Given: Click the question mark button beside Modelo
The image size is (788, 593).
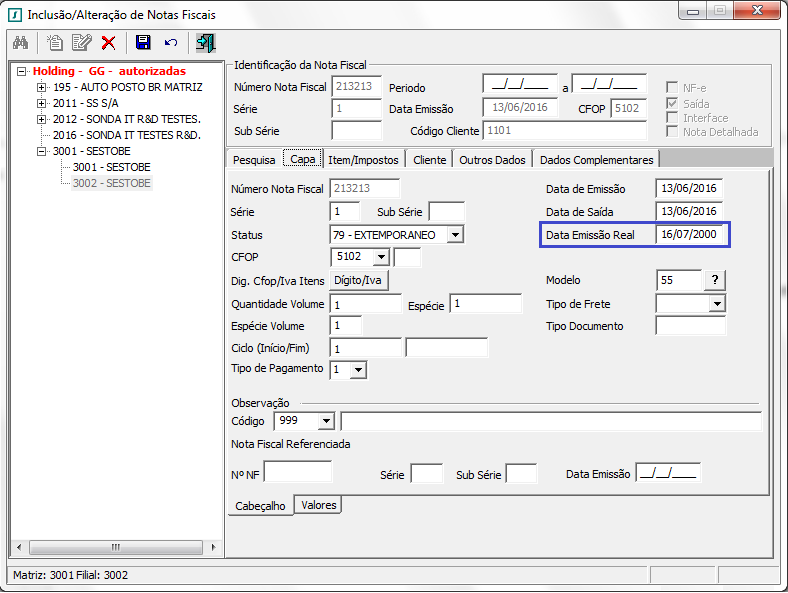Looking at the screenshot, I should (x=715, y=280).
